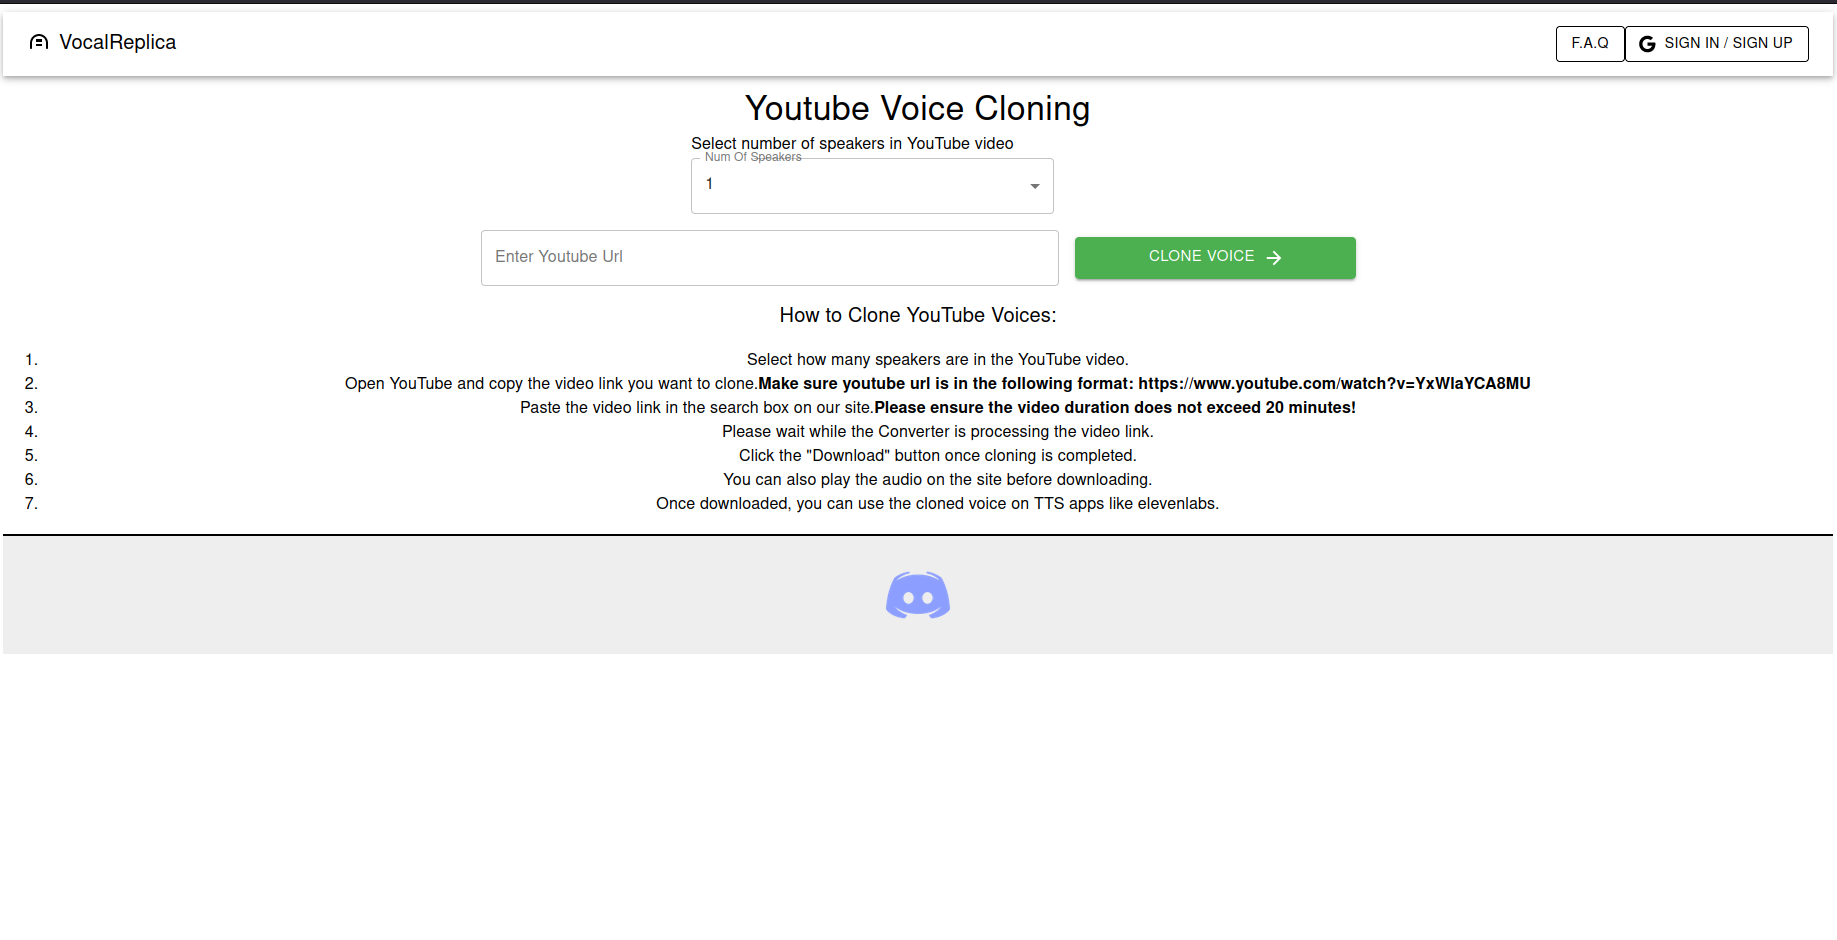Click step 'You can also play the audio'
This screenshot has height=940, width=1837.
938,479
